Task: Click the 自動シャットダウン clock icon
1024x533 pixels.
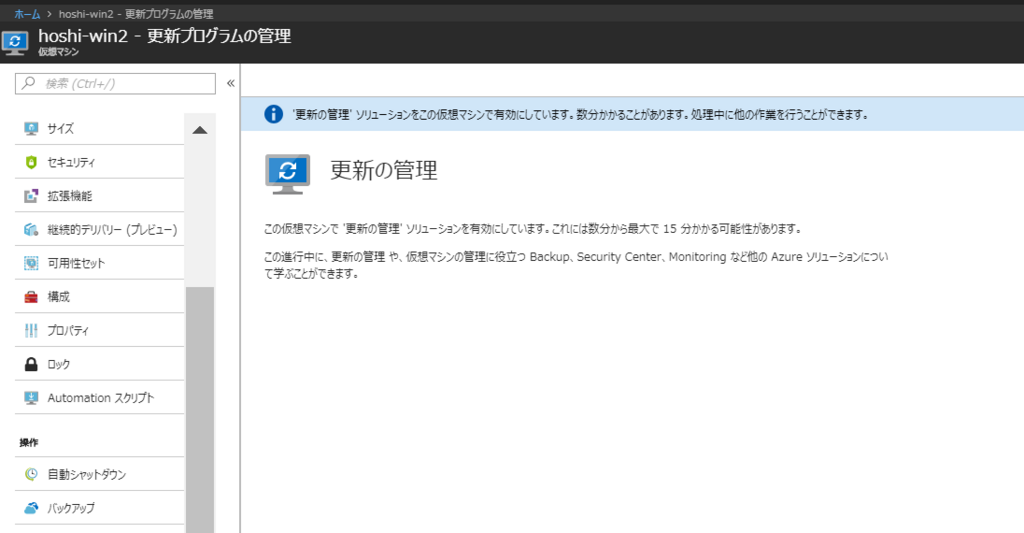Action: pos(31,474)
